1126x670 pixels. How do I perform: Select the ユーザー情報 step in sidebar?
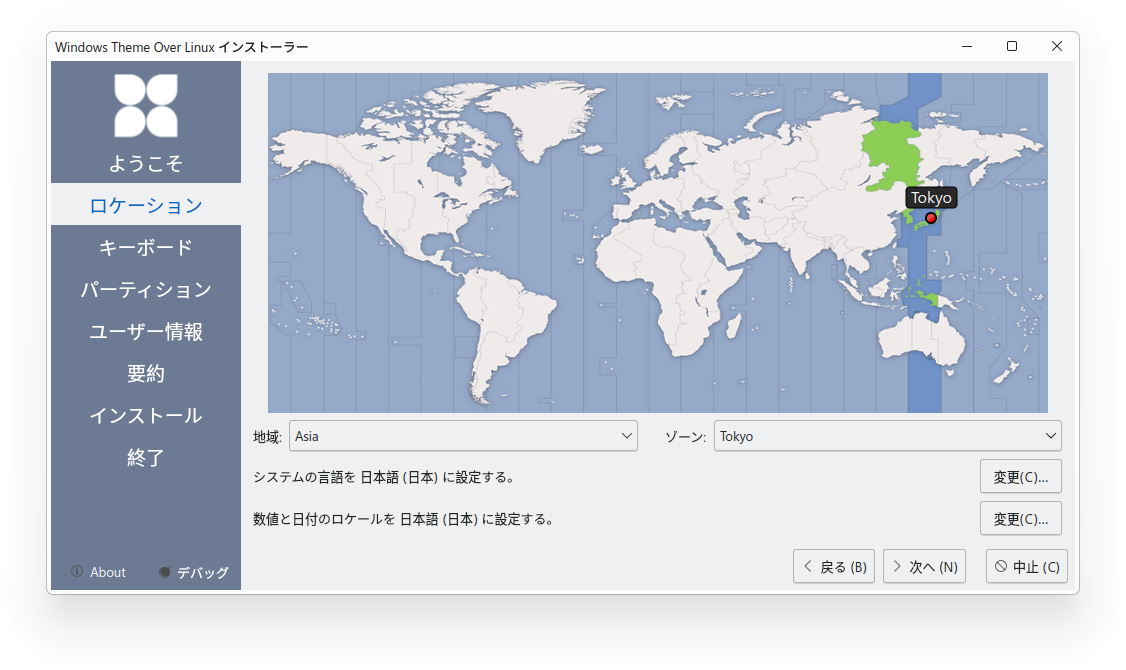[146, 332]
